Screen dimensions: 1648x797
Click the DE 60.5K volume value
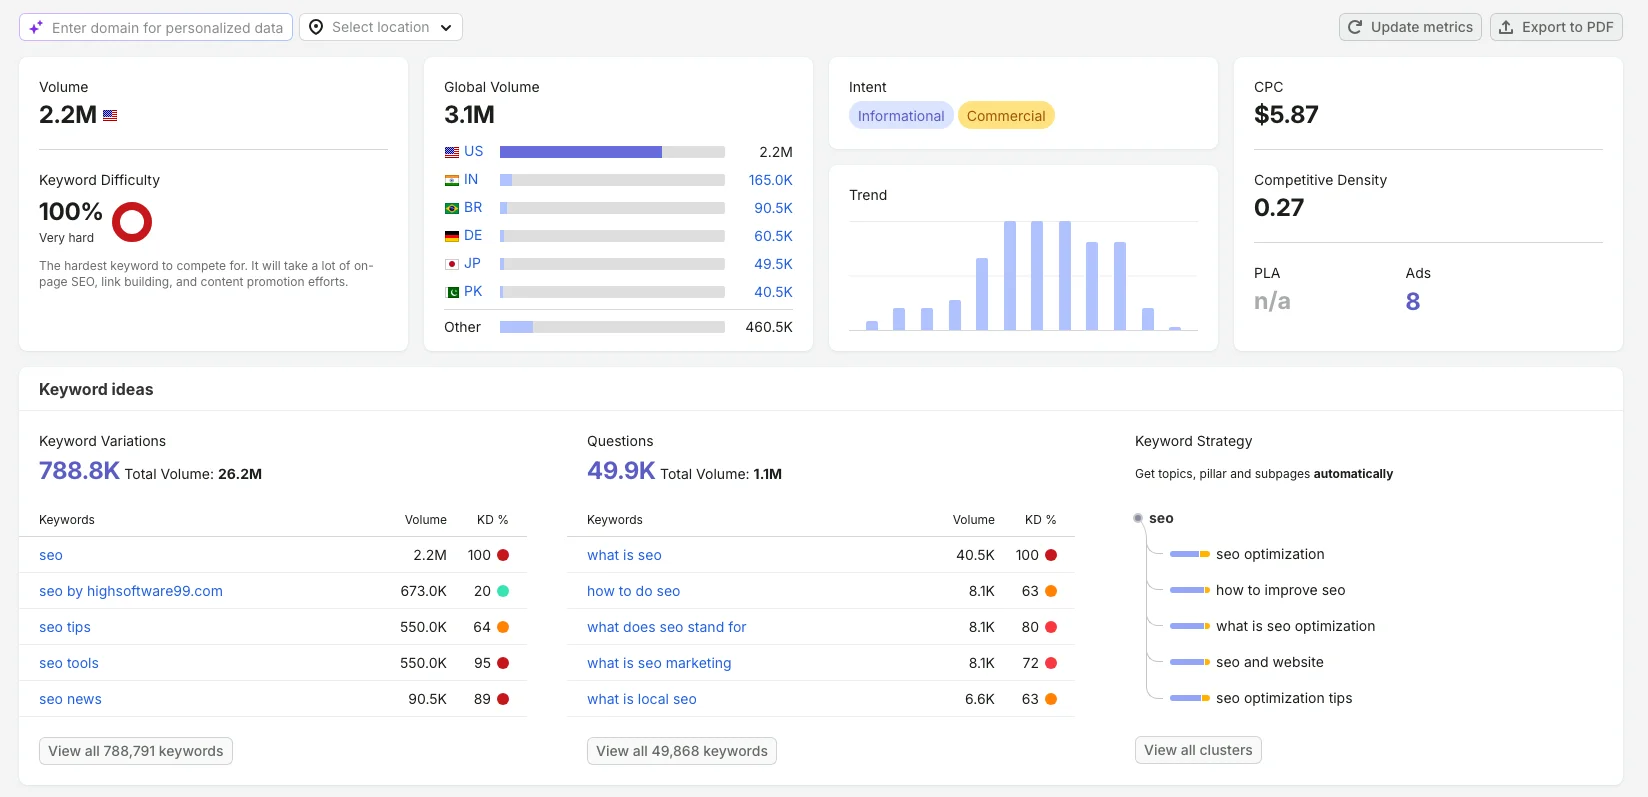tap(773, 236)
